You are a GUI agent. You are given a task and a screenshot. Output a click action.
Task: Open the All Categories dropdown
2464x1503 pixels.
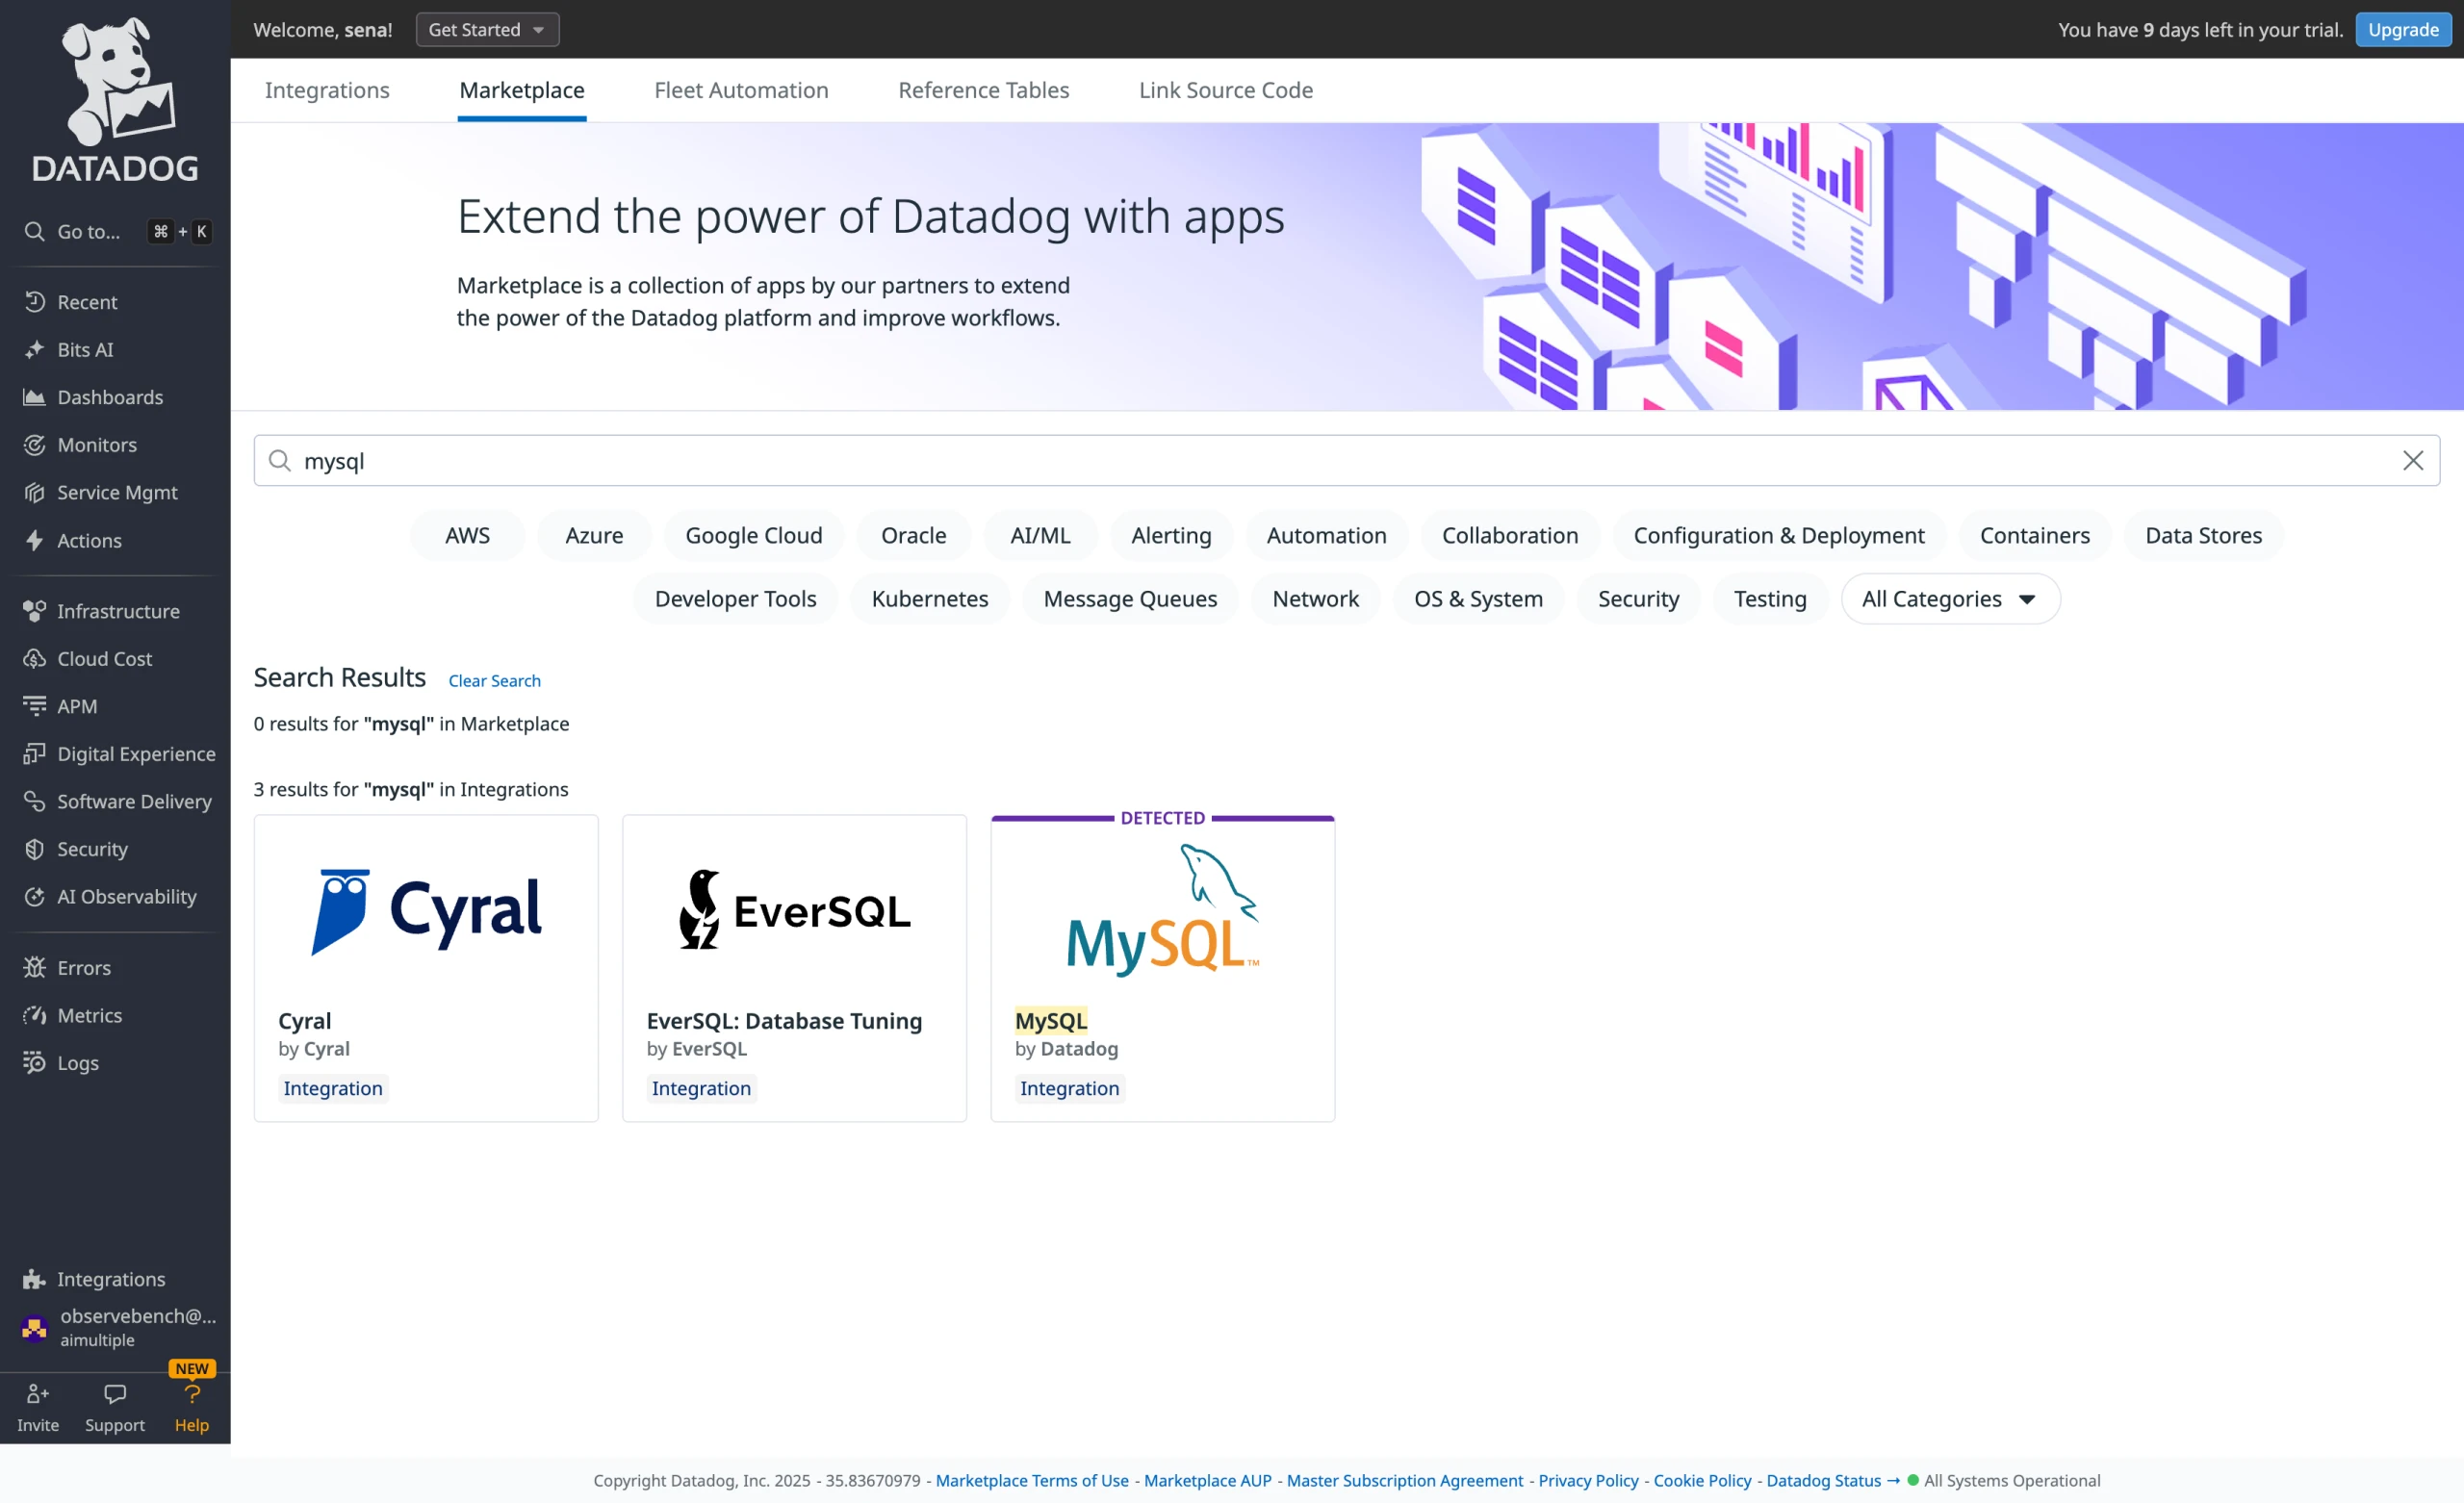[x=1950, y=598]
